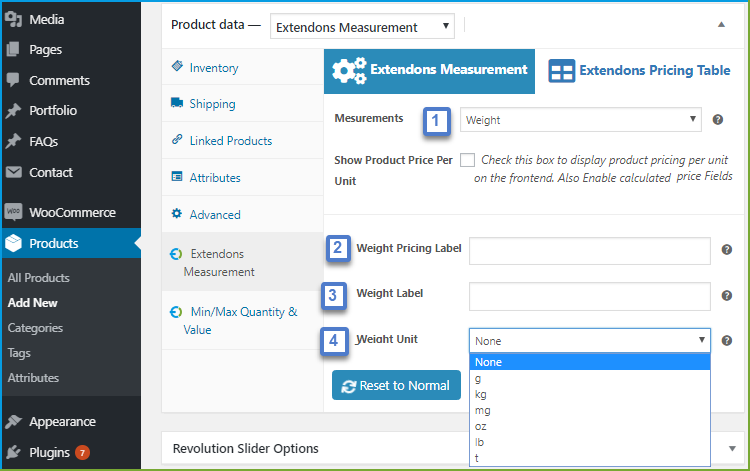Open the Mesurements Weight dropdown

(581, 120)
